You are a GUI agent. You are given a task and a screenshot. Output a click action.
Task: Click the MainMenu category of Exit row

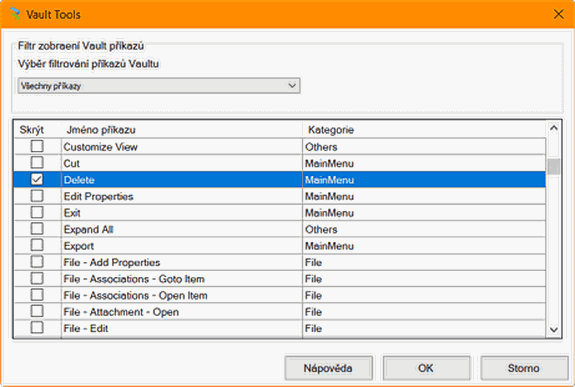click(x=329, y=213)
